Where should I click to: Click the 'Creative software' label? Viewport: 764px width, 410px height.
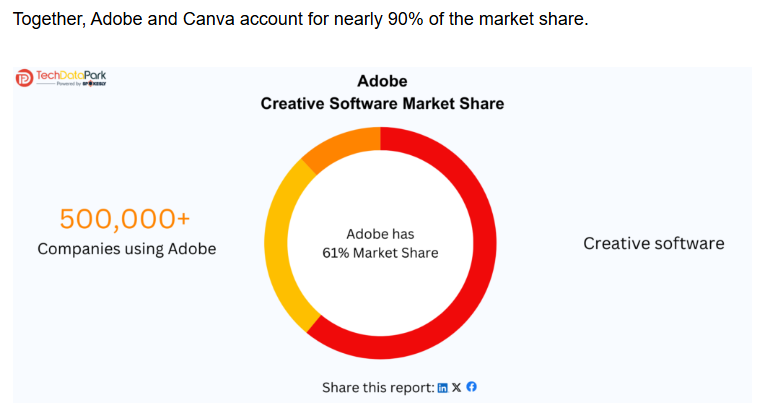click(653, 243)
